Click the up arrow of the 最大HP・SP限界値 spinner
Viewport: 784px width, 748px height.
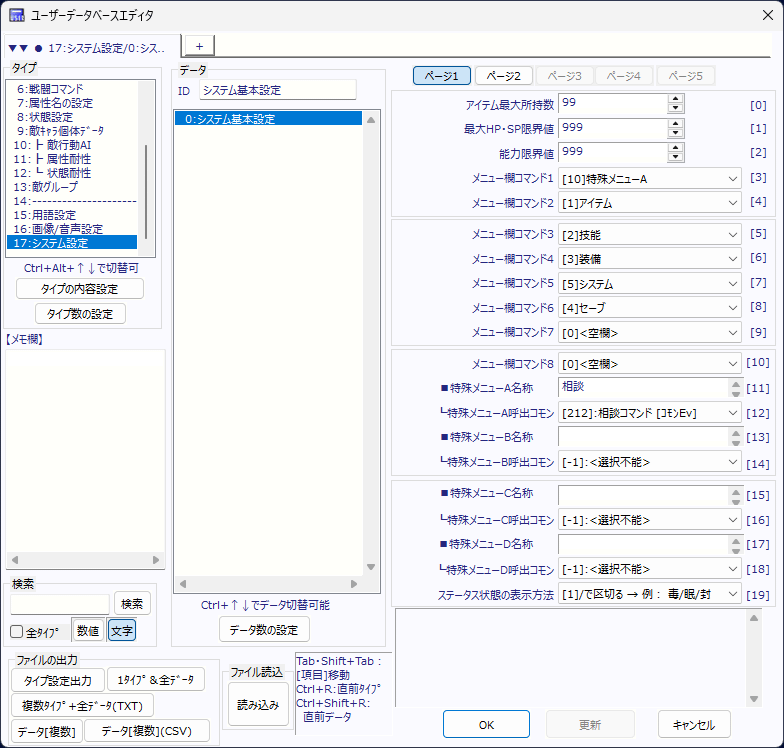[x=675, y=123]
